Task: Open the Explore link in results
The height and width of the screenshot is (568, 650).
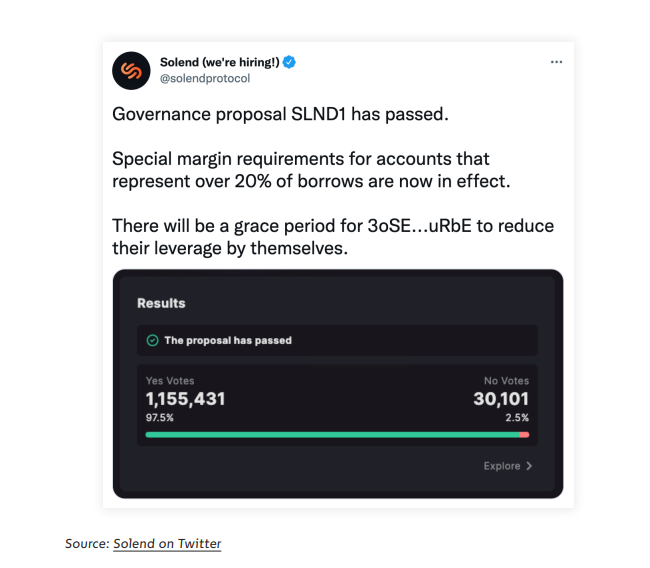Action: click(x=502, y=466)
